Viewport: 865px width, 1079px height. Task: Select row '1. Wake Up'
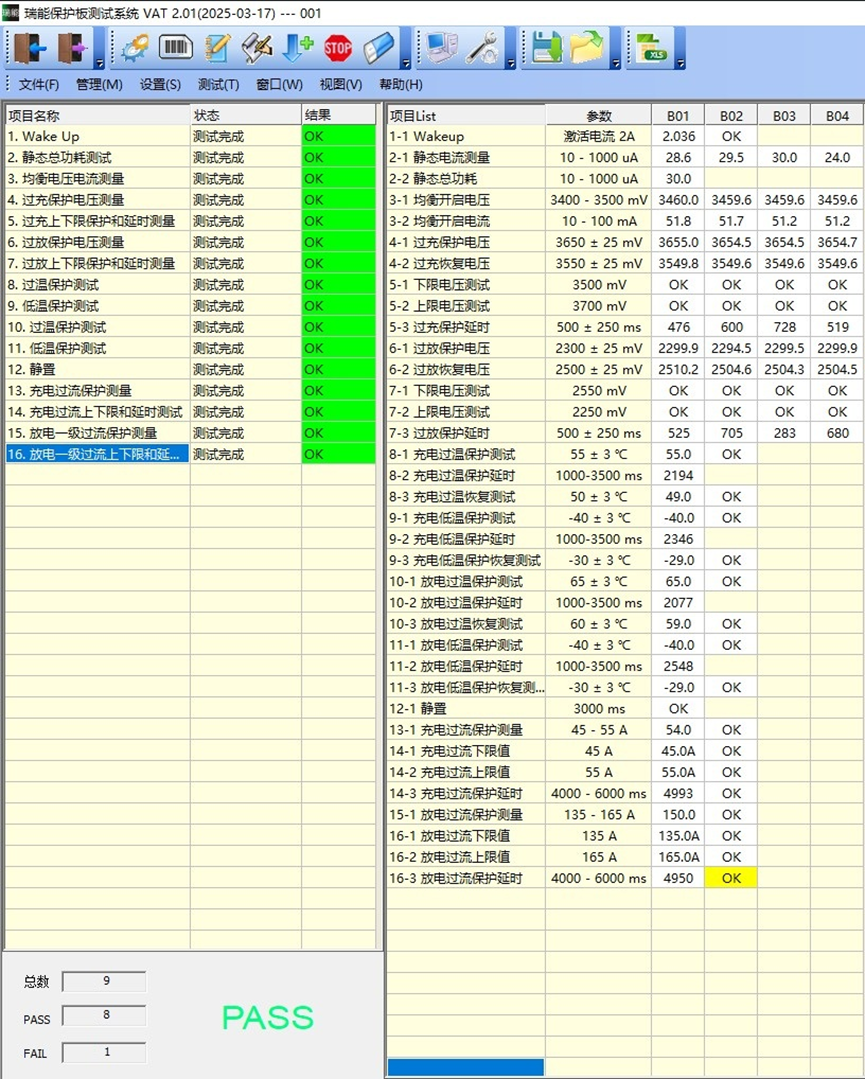click(98, 136)
